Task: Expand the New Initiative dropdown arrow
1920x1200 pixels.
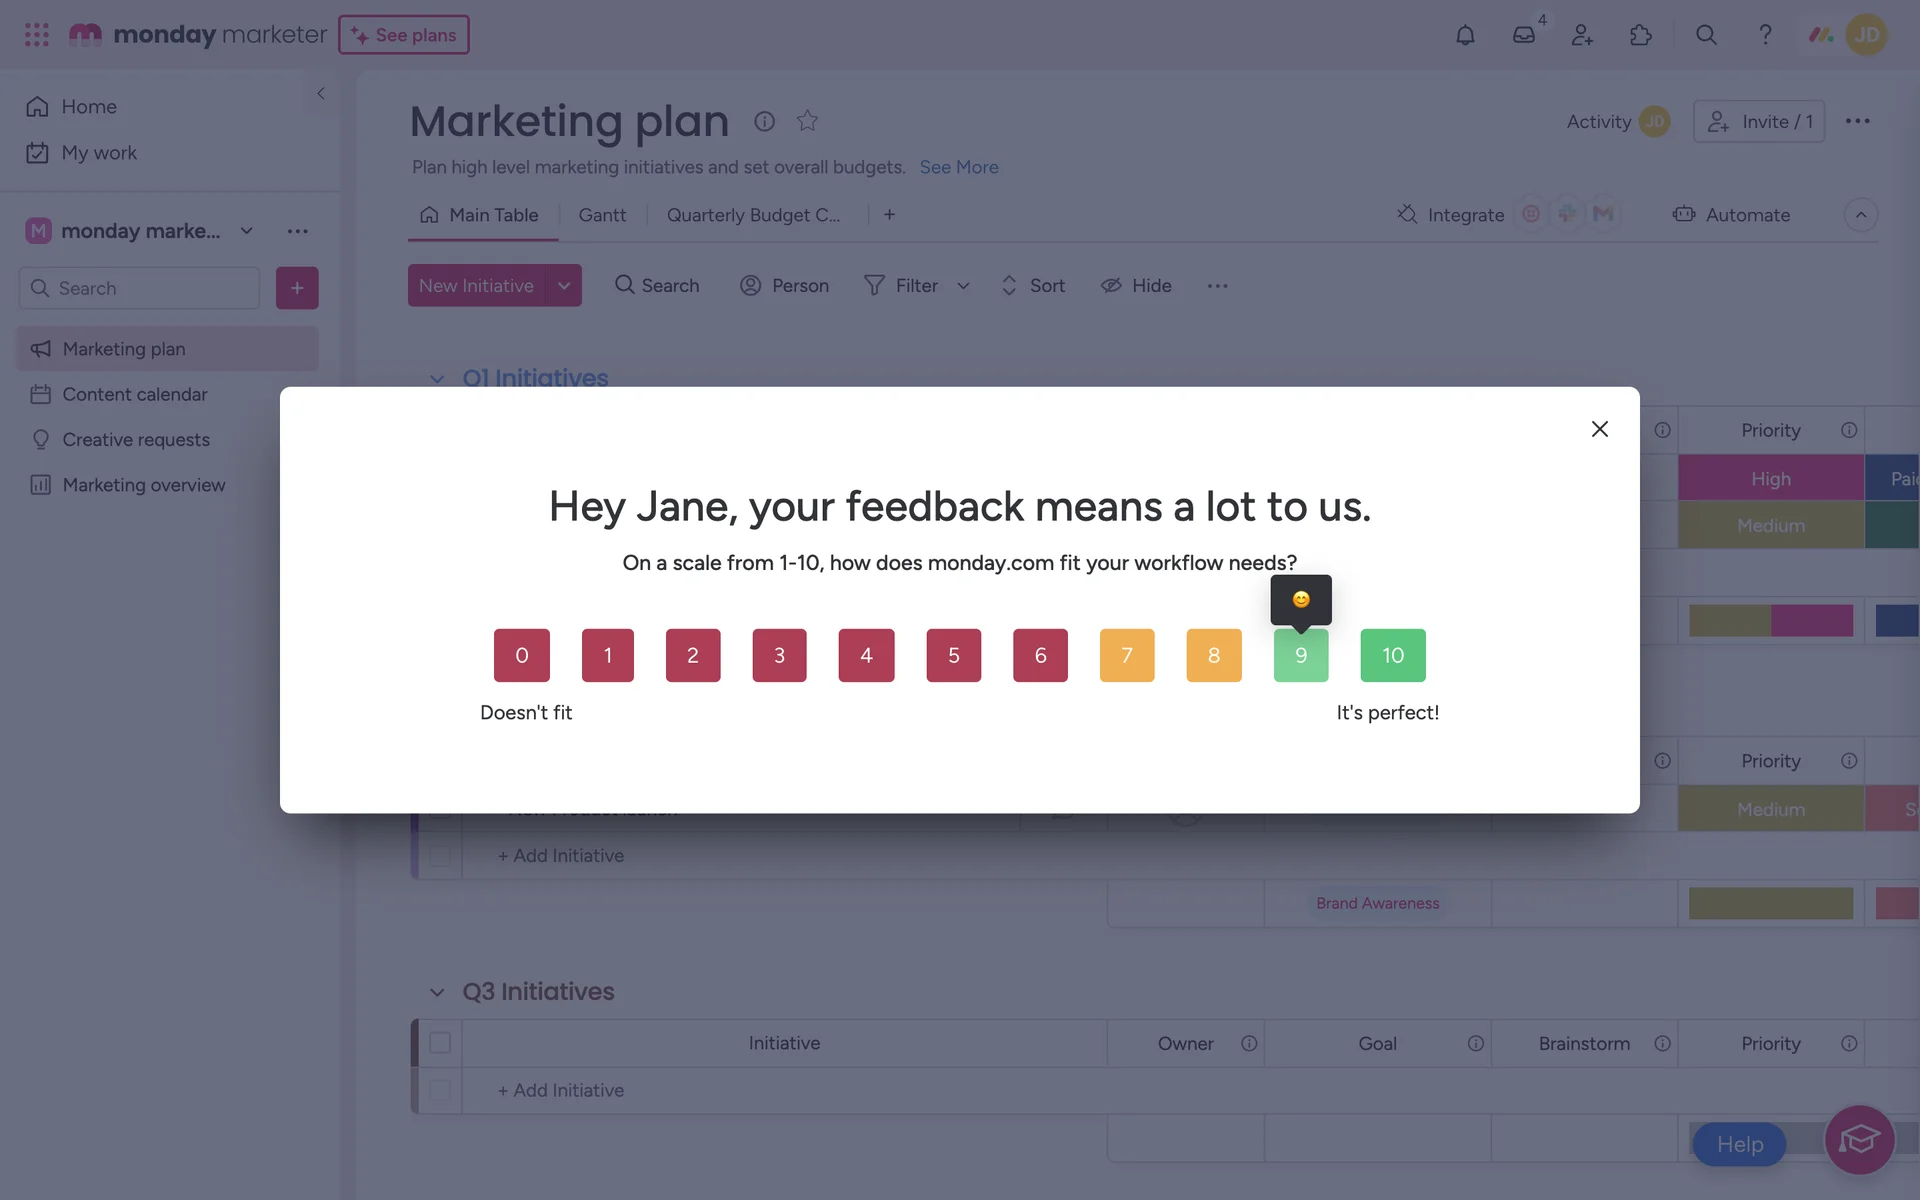Action: pos(564,286)
